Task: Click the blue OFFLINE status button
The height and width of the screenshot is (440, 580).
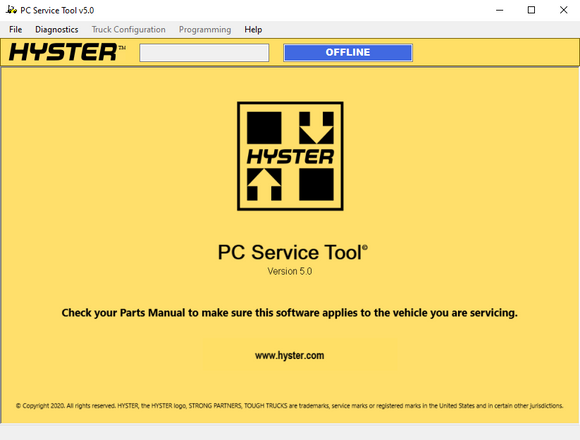Action: (348, 53)
